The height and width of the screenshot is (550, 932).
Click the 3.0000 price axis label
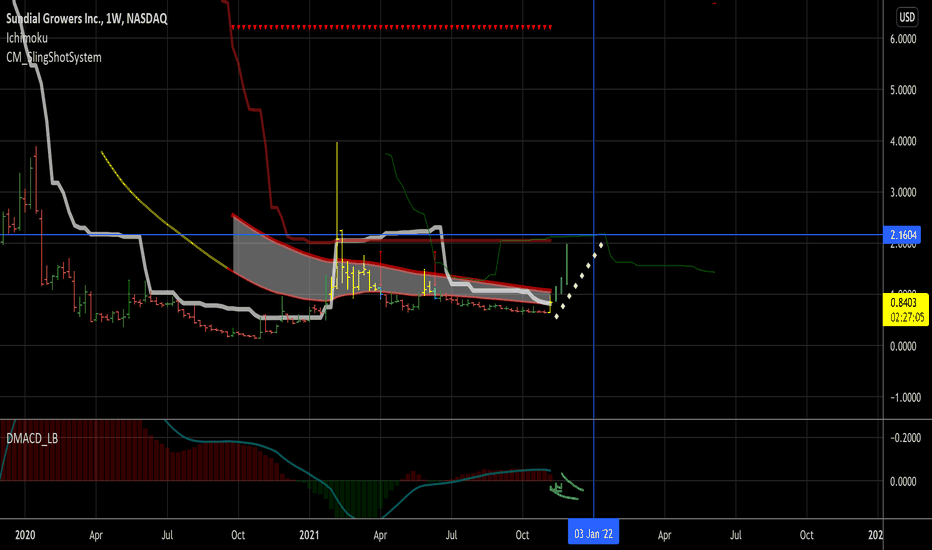click(x=903, y=192)
